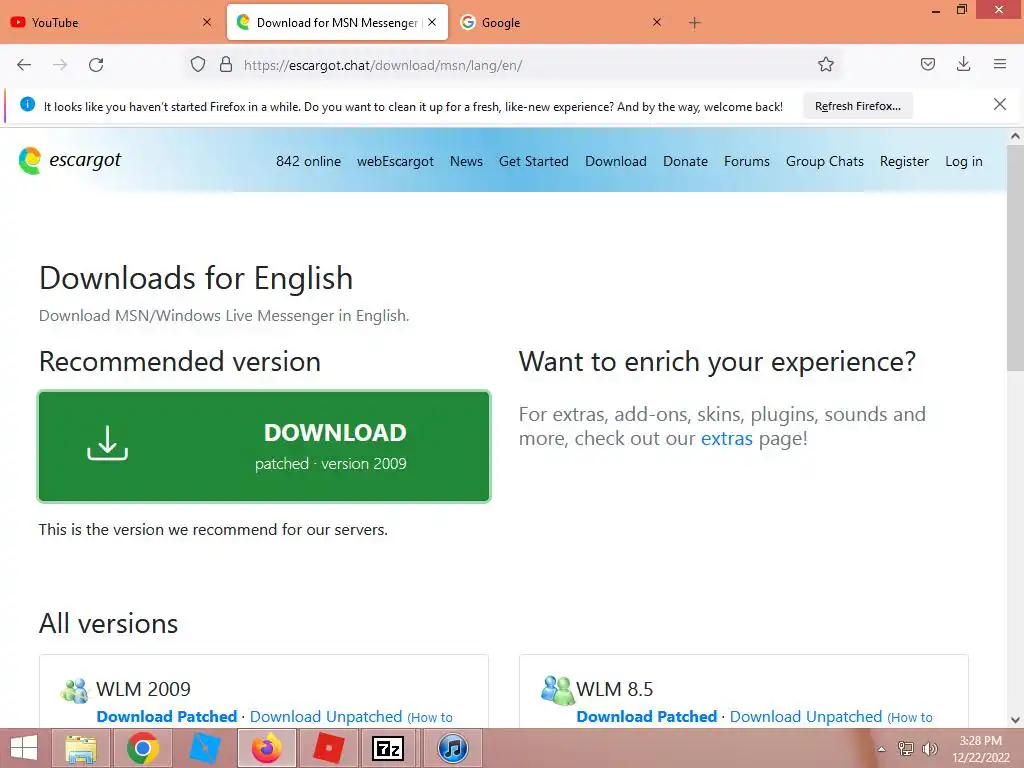Screen dimensions: 1024x768
Task: Open the extras page link
Action: (726, 438)
